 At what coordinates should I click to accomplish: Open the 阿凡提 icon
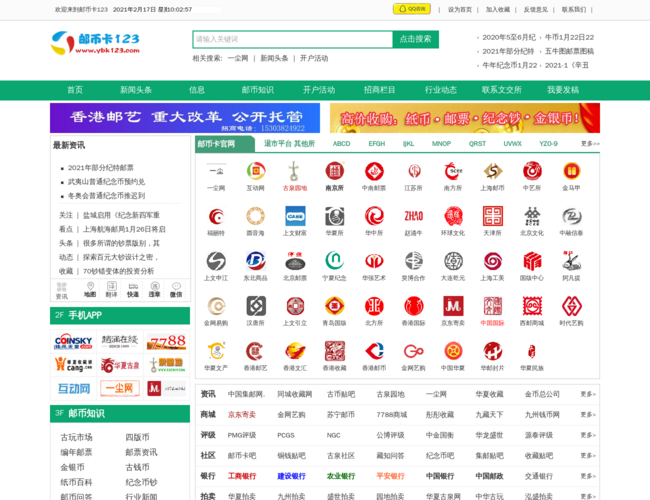(571, 261)
